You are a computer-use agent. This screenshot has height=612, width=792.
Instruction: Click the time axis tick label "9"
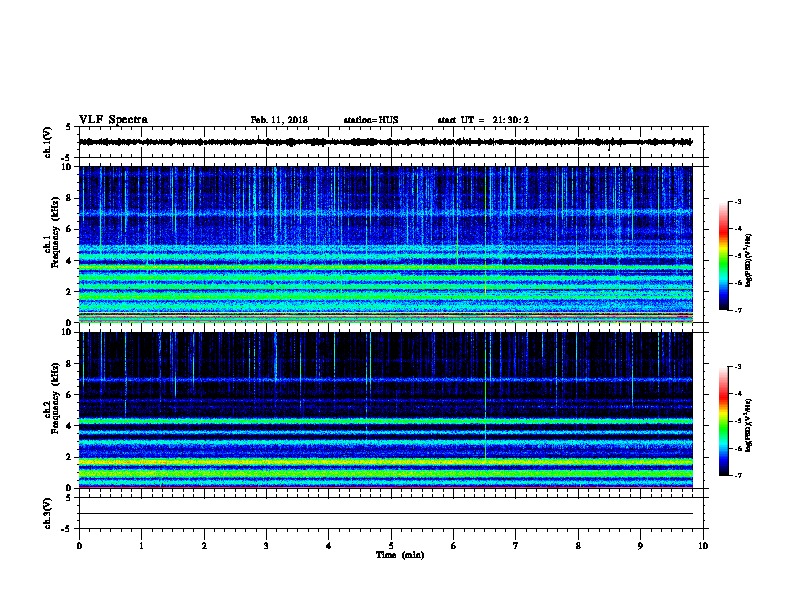pyautogui.click(x=640, y=546)
